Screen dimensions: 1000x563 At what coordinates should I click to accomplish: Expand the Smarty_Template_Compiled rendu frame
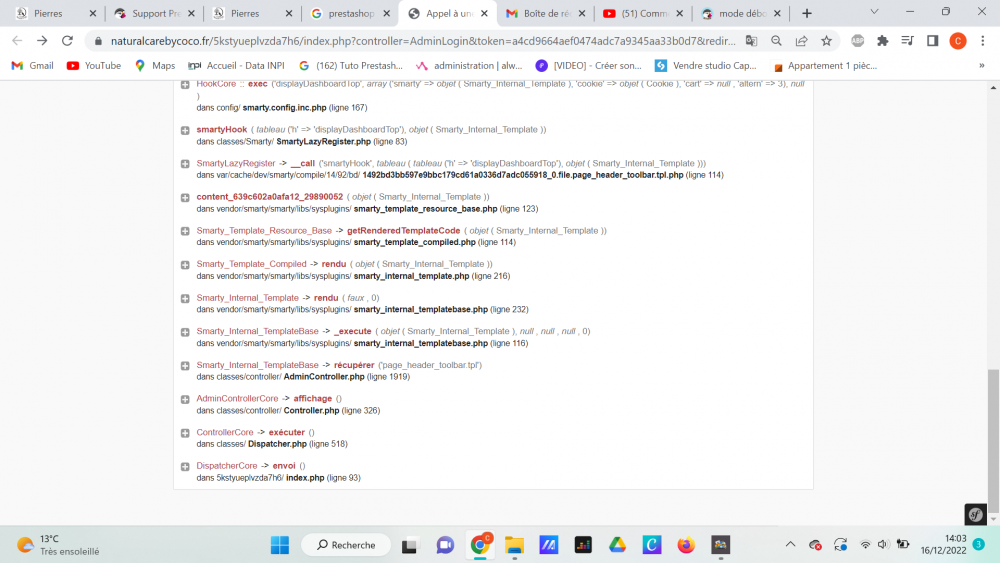point(185,265)
